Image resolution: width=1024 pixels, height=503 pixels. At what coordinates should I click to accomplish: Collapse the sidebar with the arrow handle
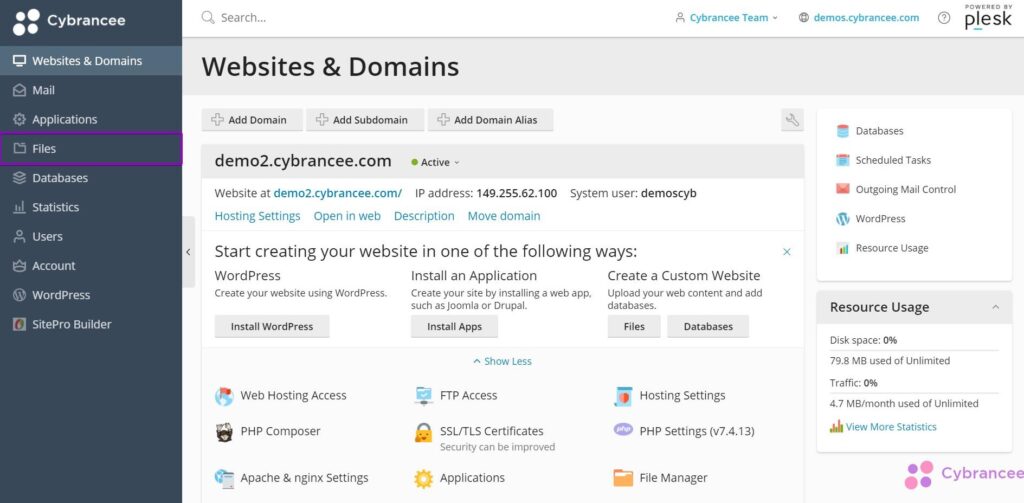(x=188, y=252)
